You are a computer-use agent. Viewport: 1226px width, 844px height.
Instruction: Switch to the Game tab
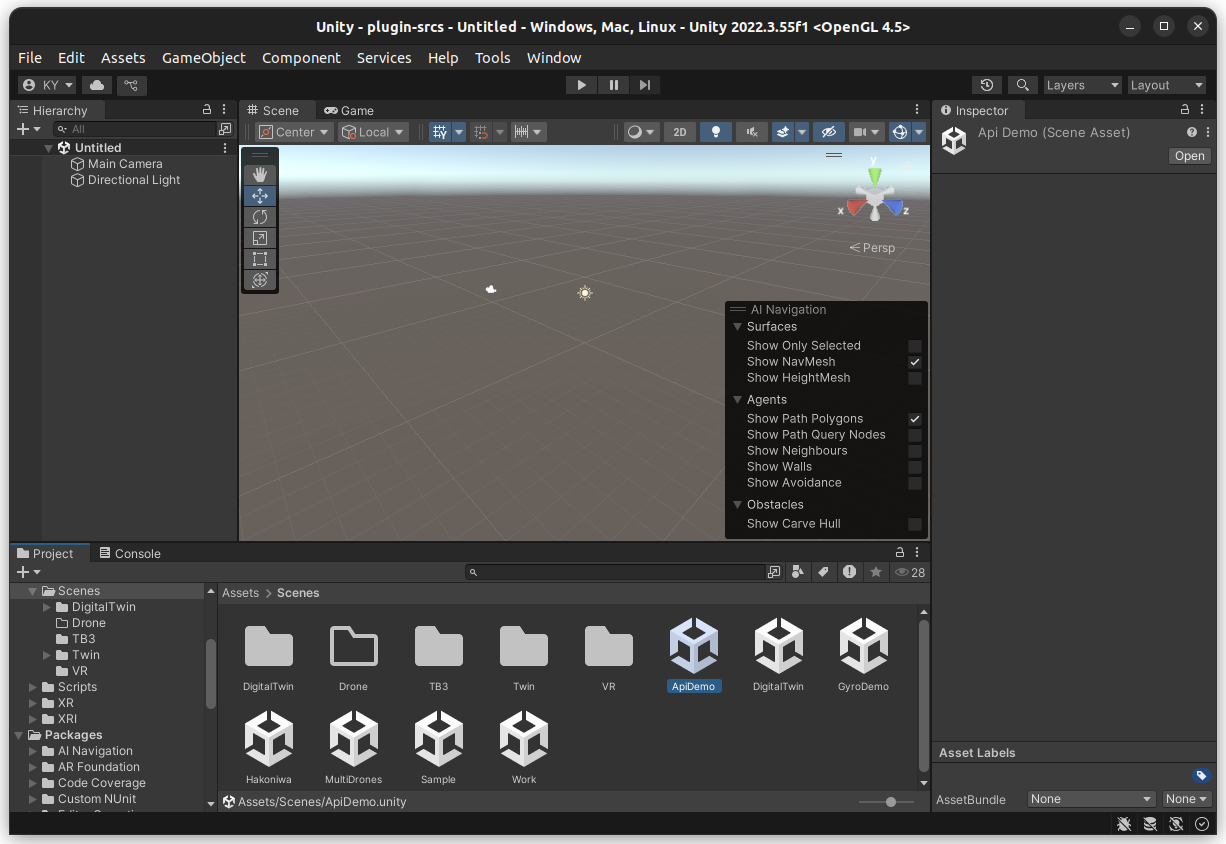[x=349, y=110]
